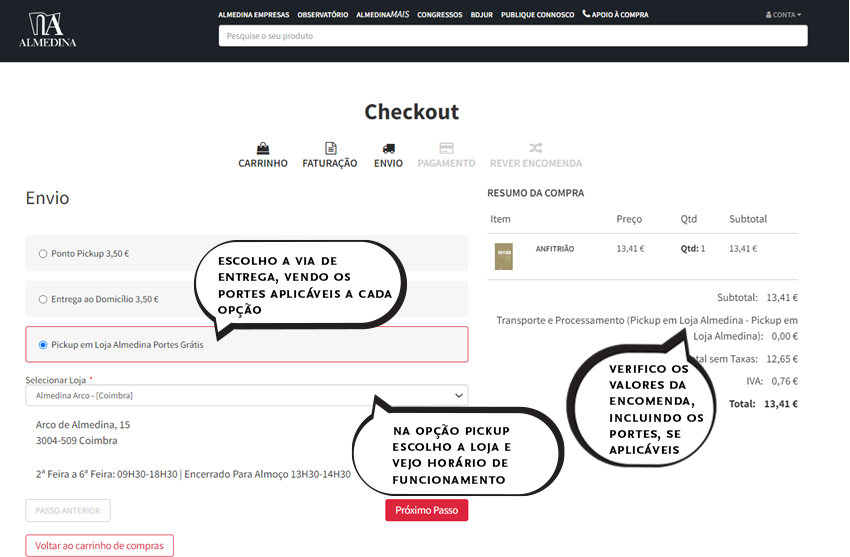
Task: Click the product search field
Action: point(512,36)
